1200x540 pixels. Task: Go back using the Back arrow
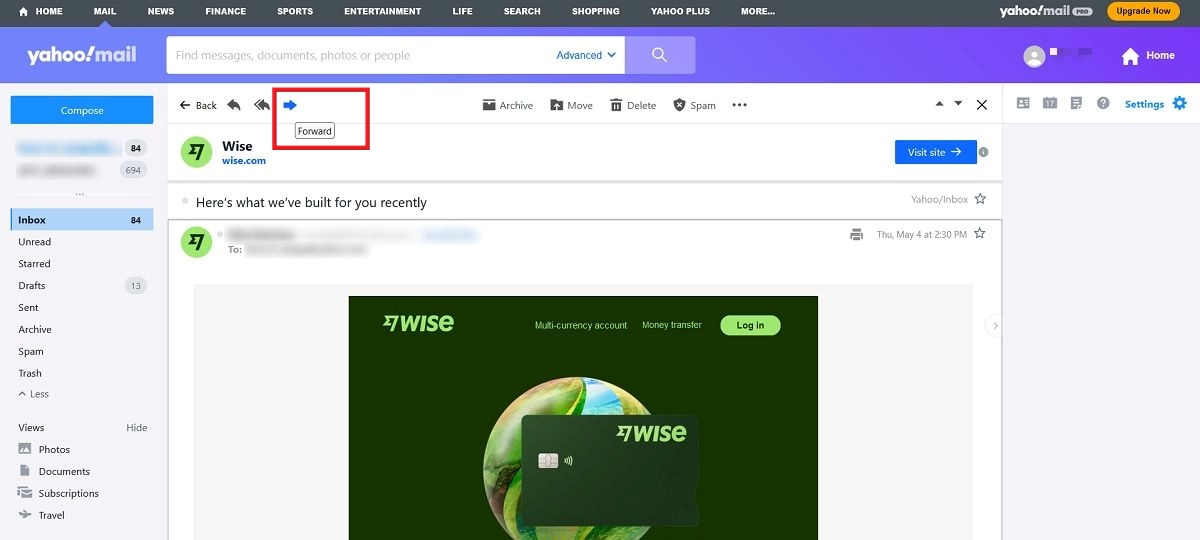tap(198, 105)
